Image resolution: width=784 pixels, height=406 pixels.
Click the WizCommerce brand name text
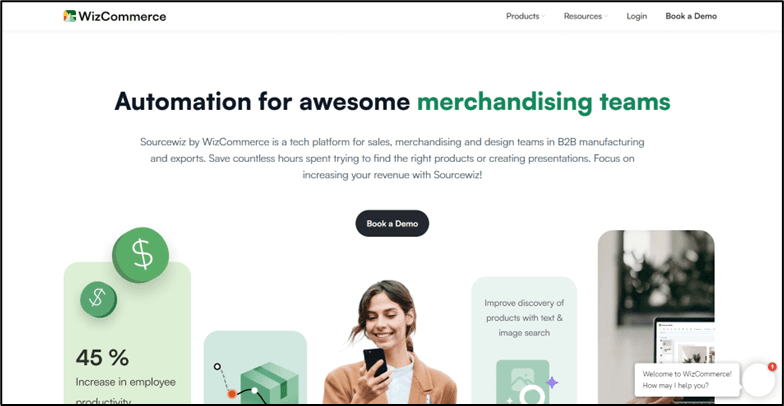[x=122, y=16]
